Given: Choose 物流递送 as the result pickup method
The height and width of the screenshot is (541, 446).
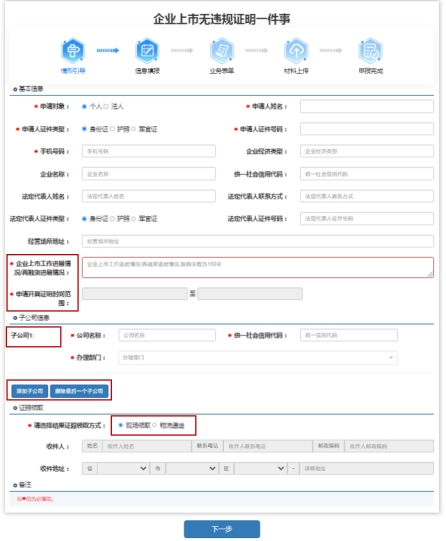Looking at the screenshot, I should pyautogui.click(x=155, y=425).
